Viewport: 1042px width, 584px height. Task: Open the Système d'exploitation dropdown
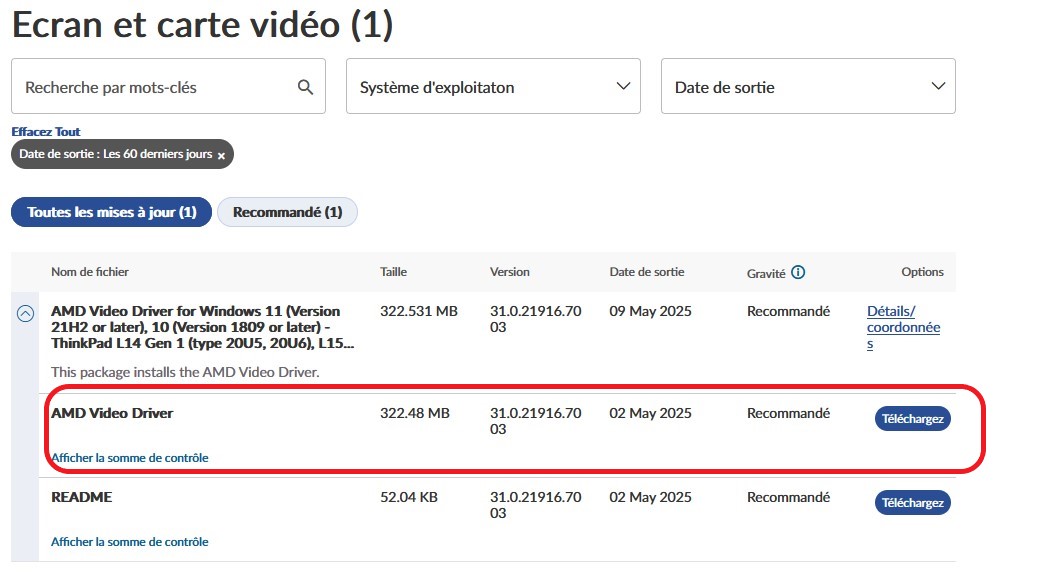click(493, 86)
